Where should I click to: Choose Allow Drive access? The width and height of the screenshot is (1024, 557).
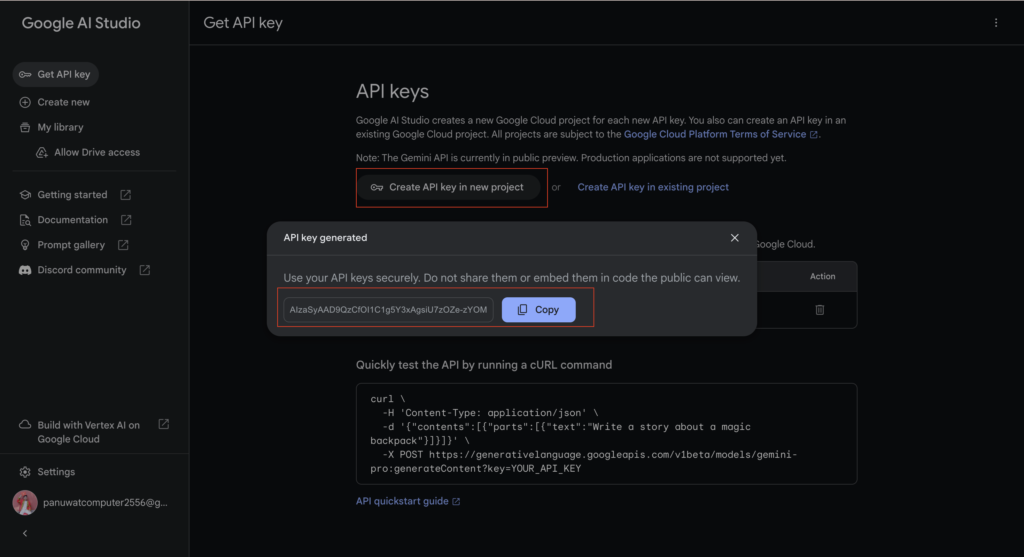tap(97, 152)
